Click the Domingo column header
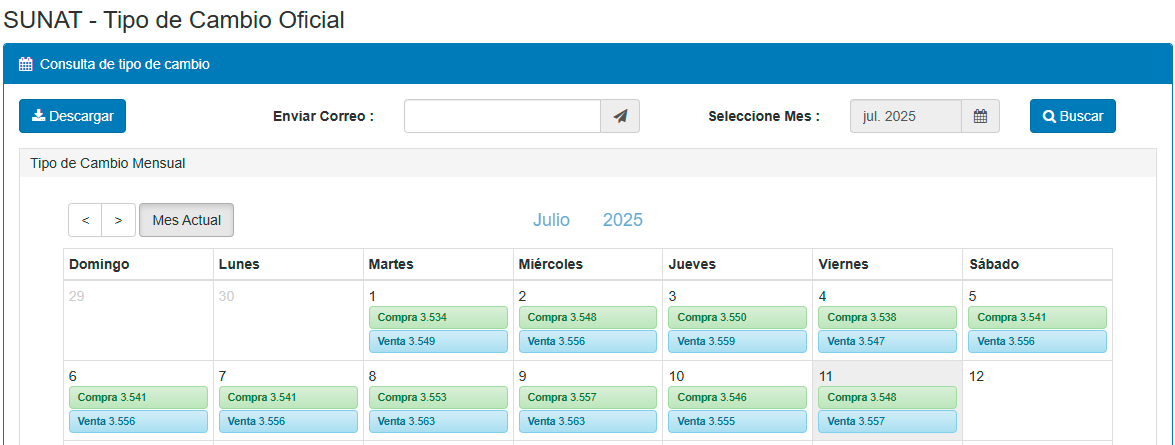This screenshot has width=1175, height=445. [x=138, y=264]
